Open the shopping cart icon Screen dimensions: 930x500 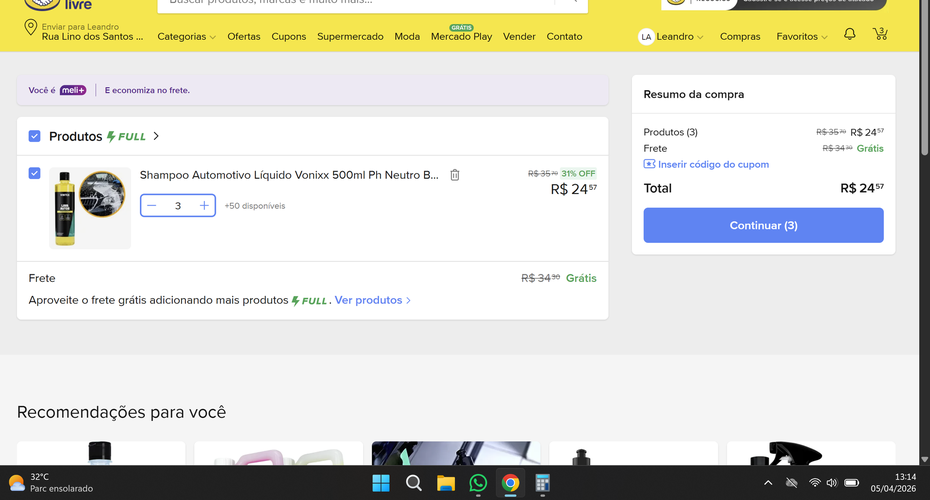(880, 34)
